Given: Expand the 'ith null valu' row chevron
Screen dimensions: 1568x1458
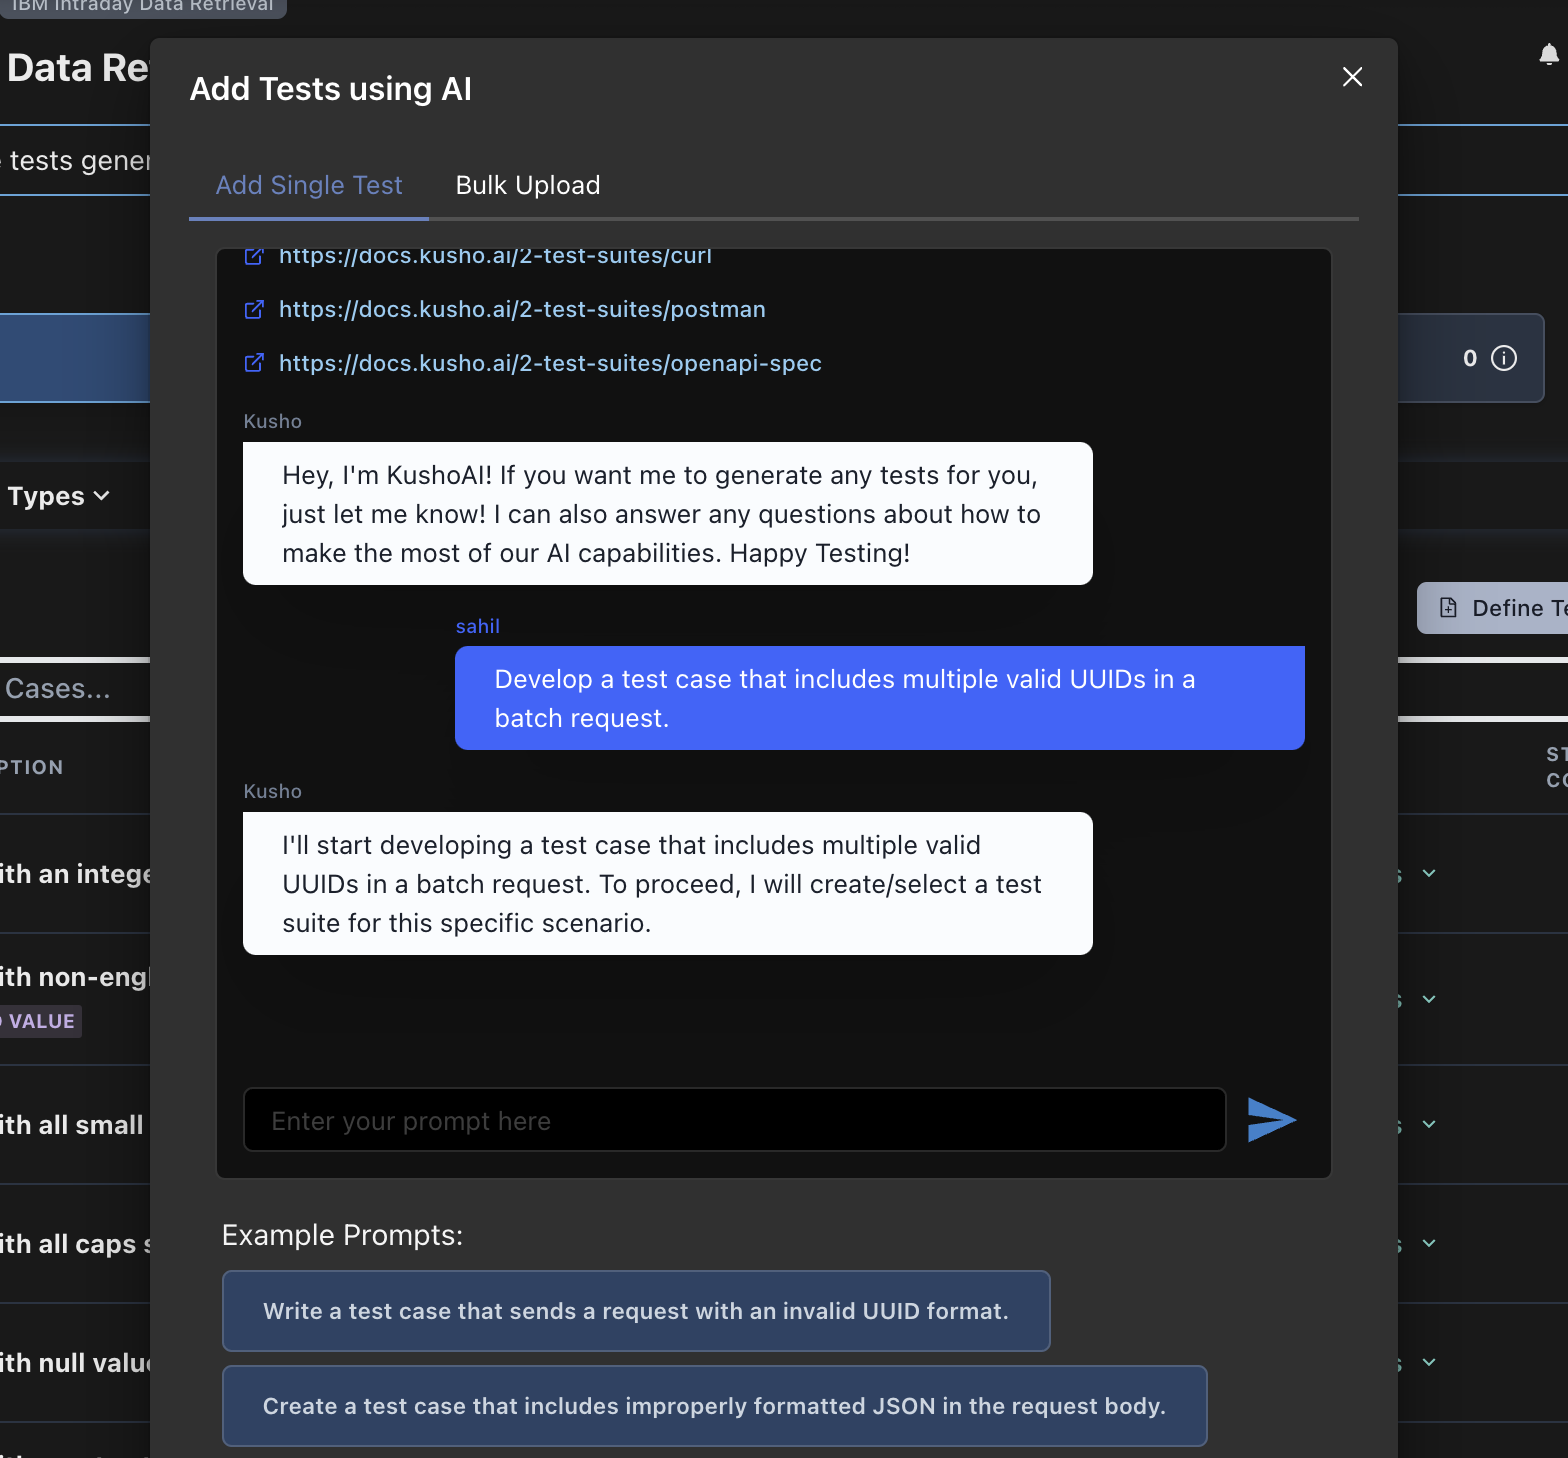Looking at the screenshot, I should click(x=1429, y=1362).
